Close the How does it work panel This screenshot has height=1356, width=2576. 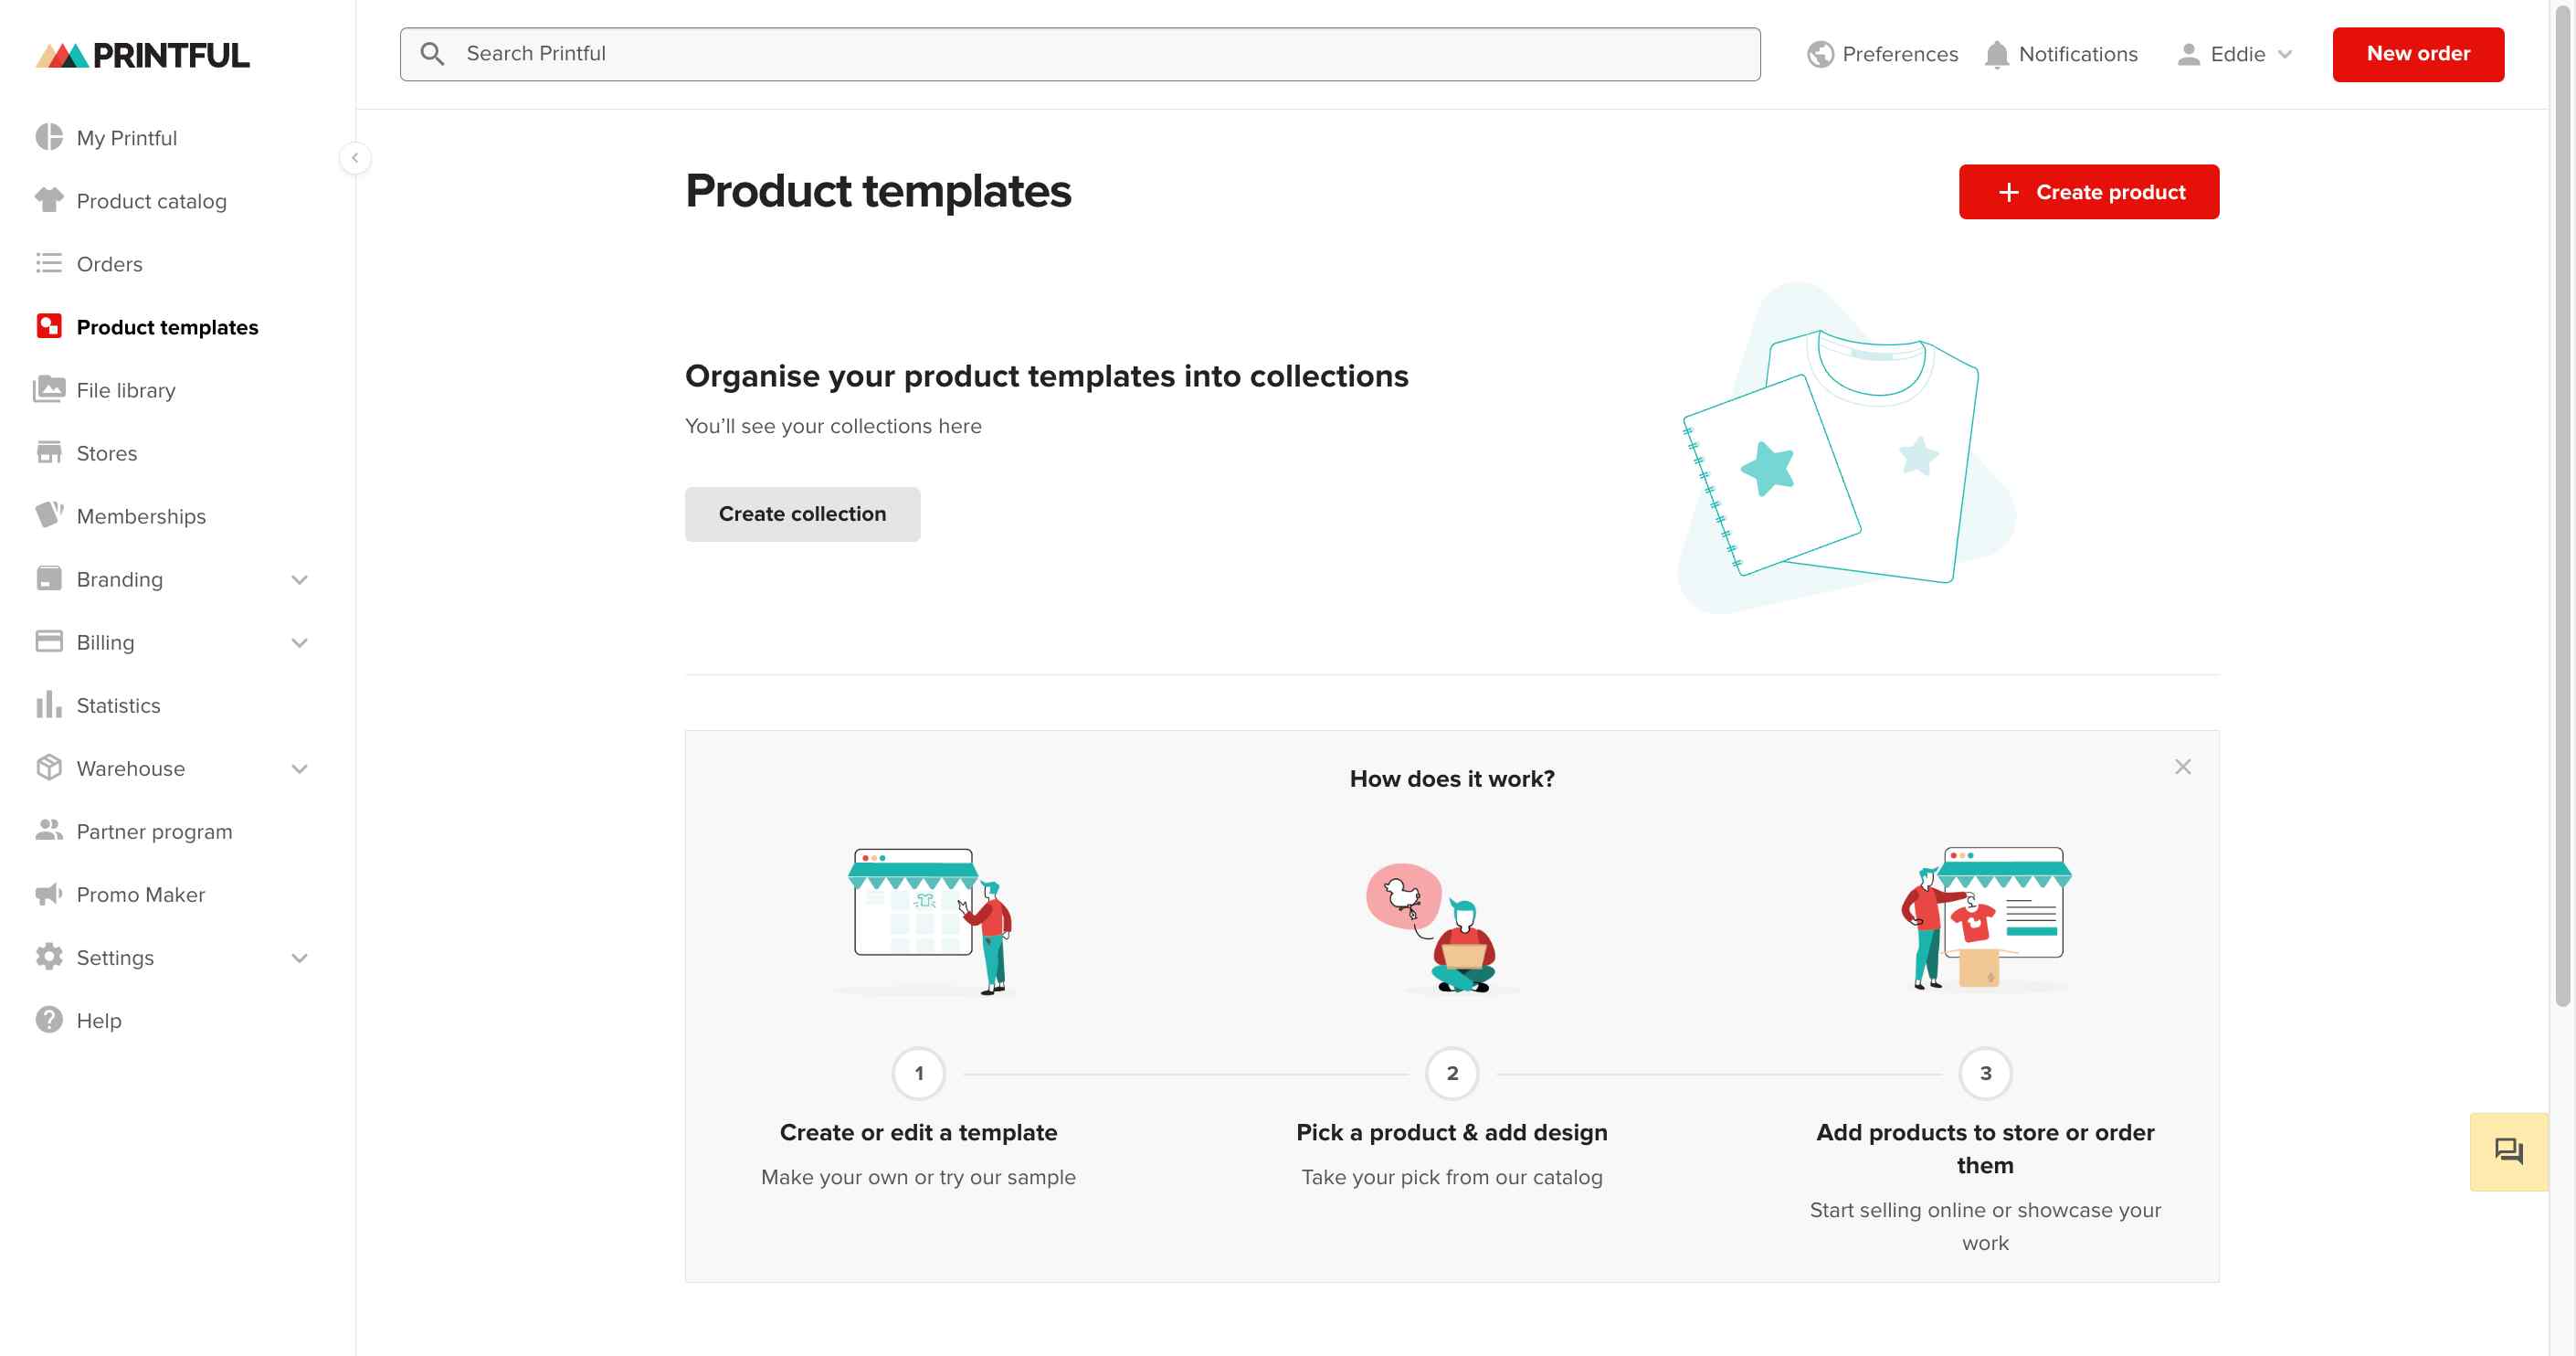click(x=2182, y=766)
